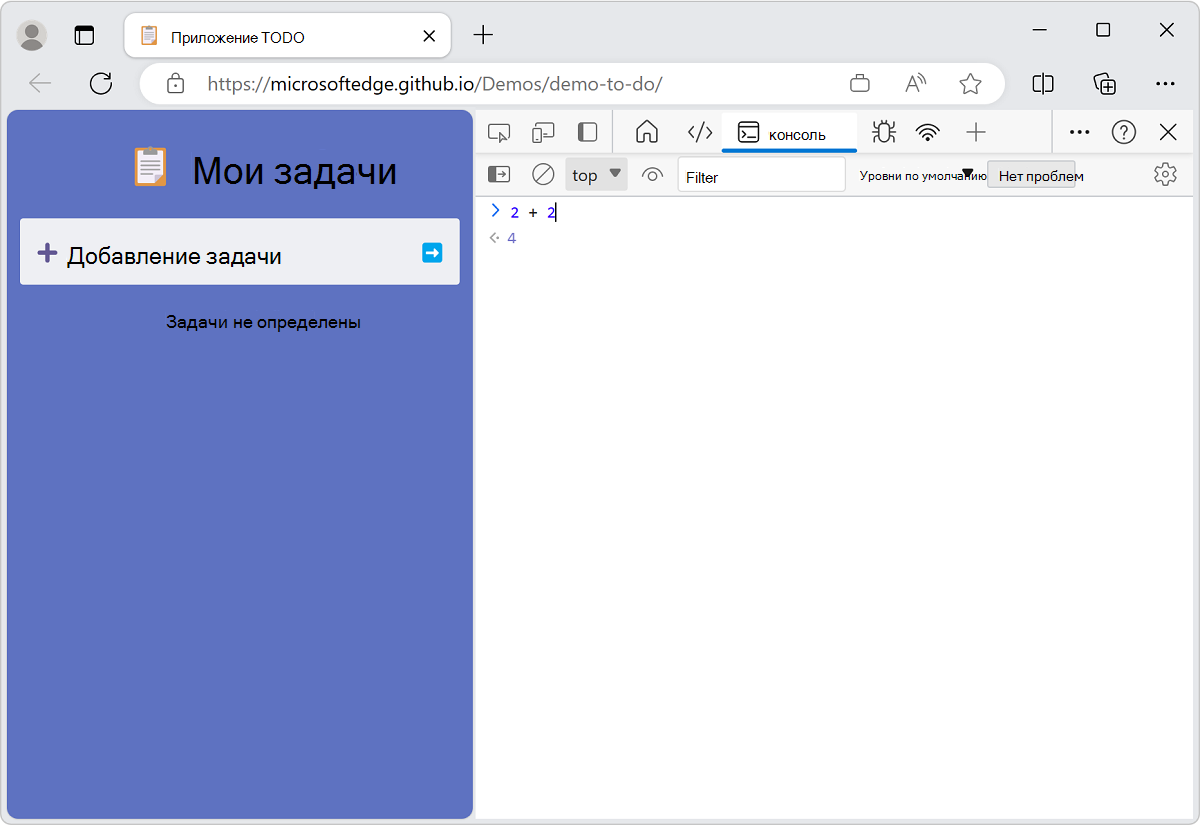The image size is (1200, 825).
Task: Submit task with blue arrow button
Action: [432, 253]
